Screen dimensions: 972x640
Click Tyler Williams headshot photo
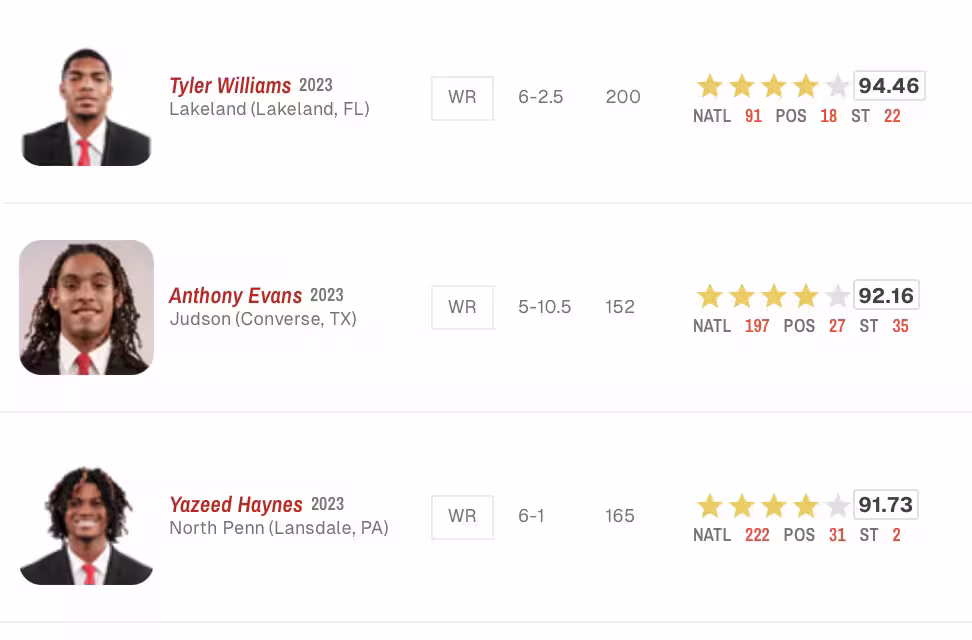[x=86, y=107]
